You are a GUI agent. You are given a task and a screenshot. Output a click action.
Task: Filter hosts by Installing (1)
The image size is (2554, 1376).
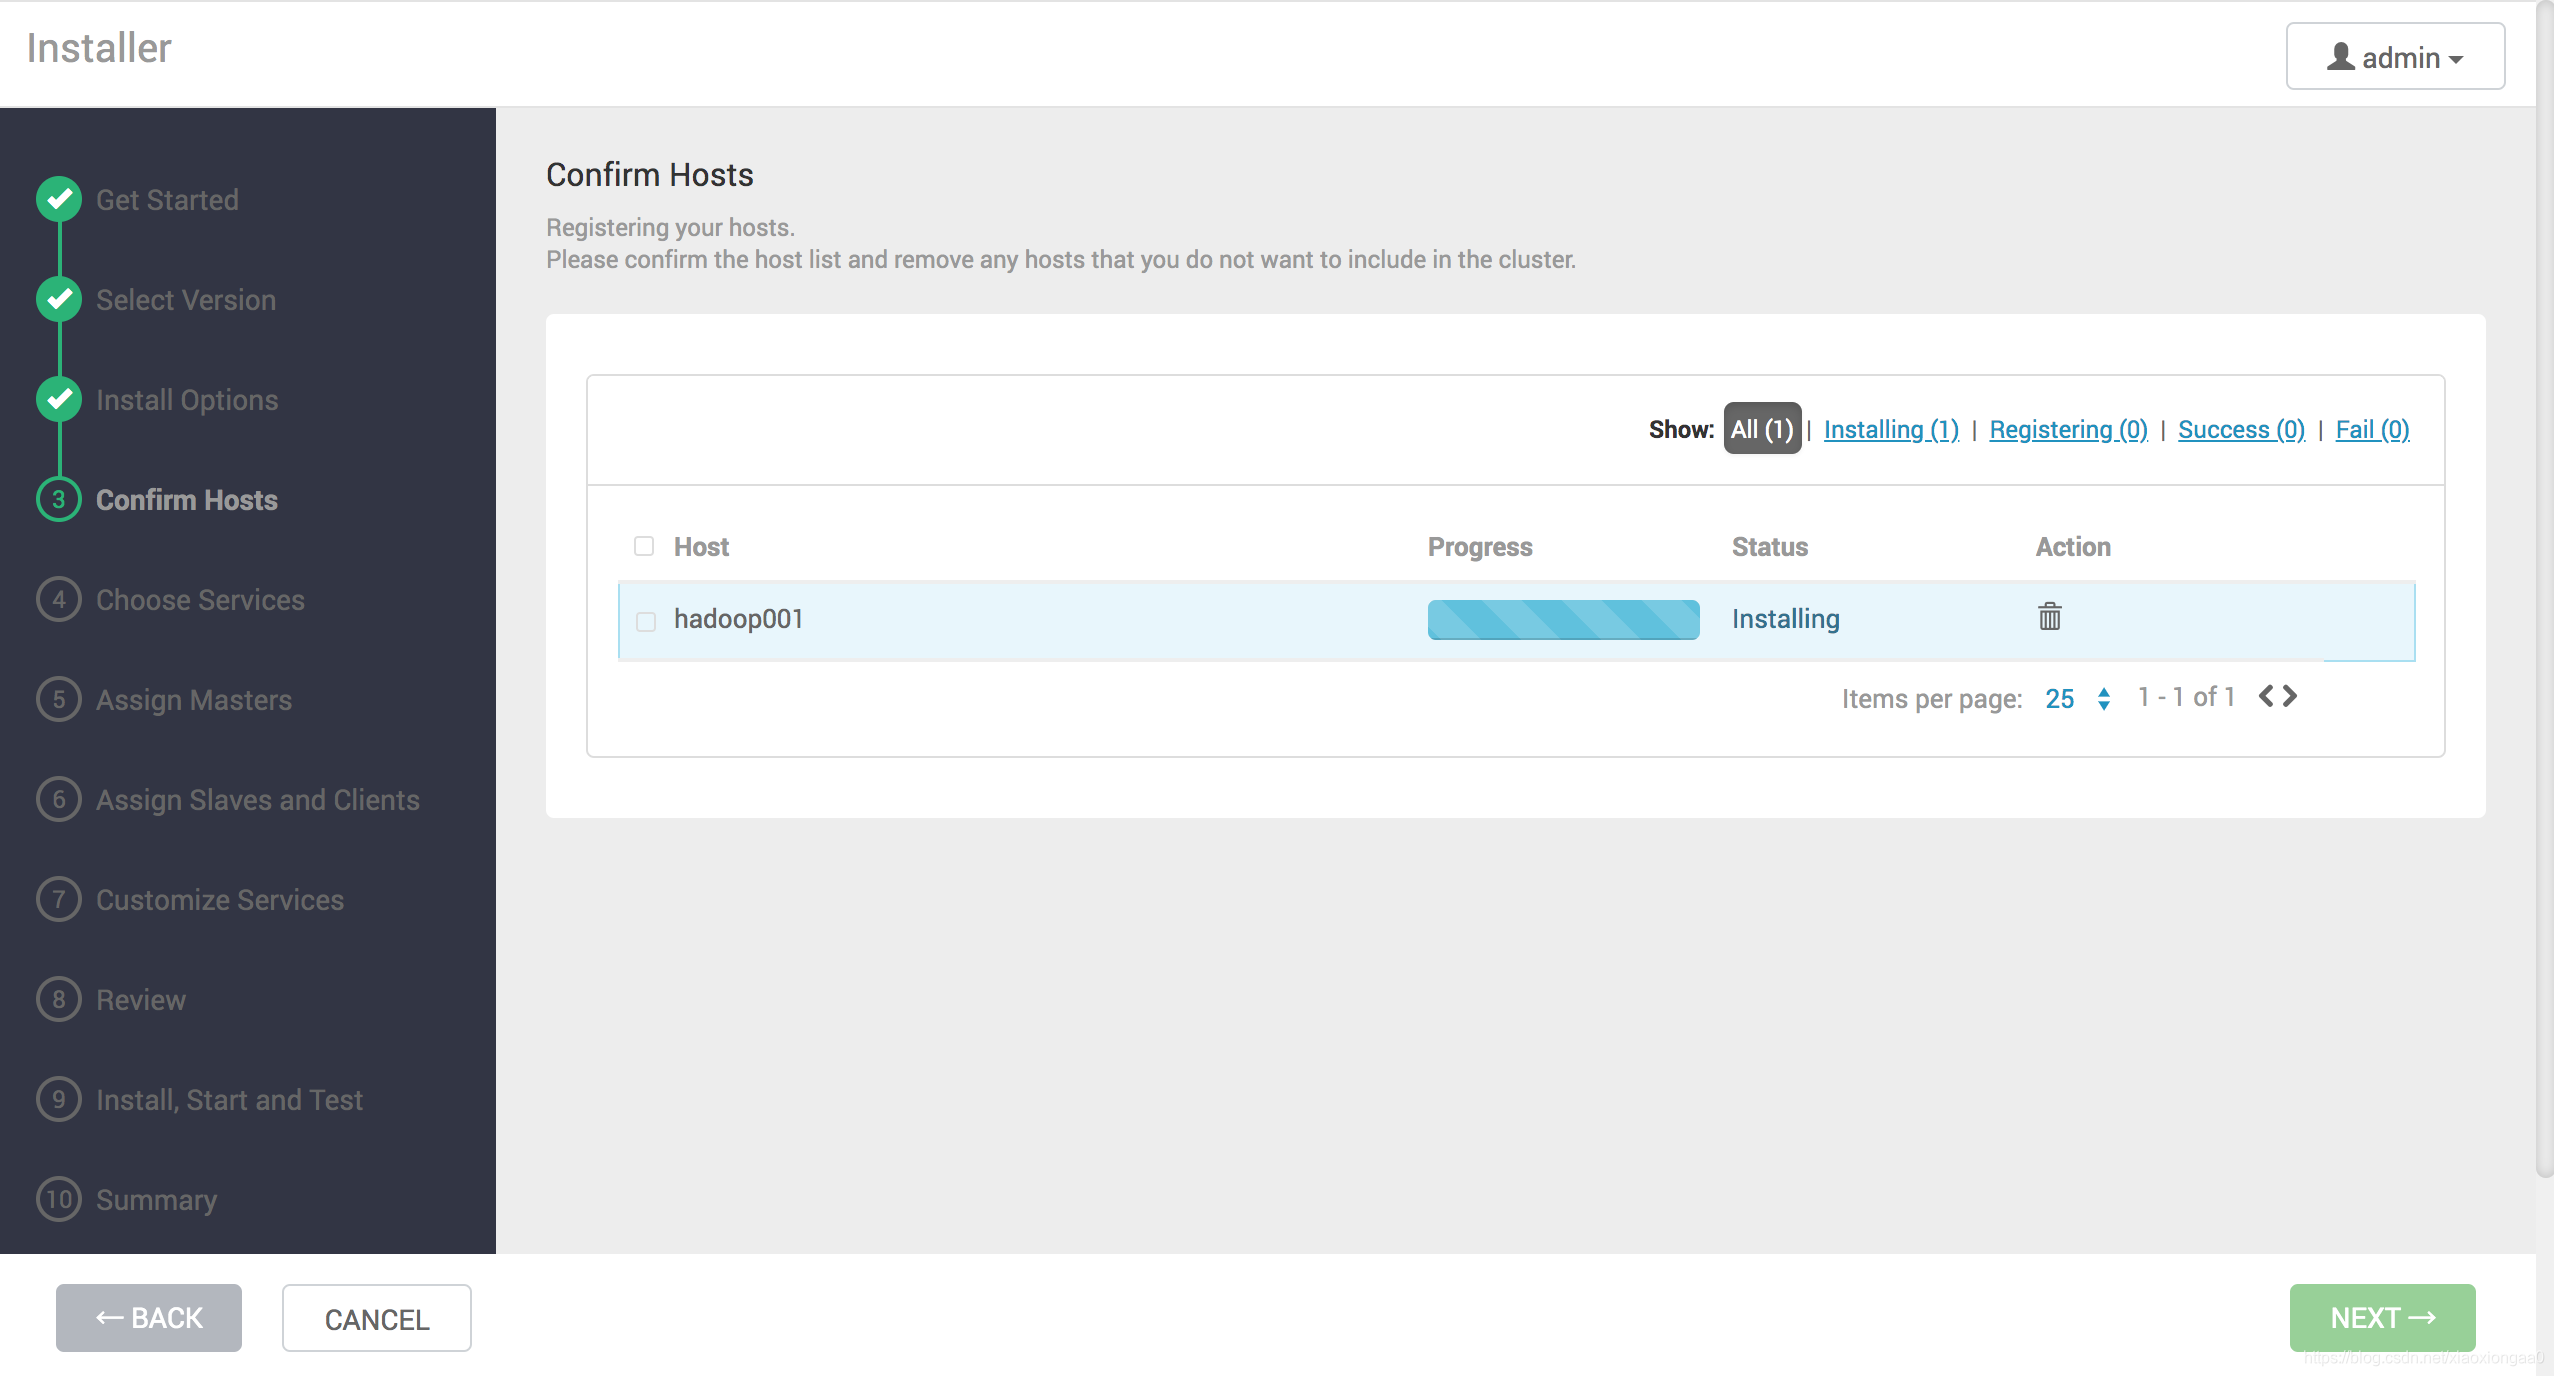click(1890, 429)
